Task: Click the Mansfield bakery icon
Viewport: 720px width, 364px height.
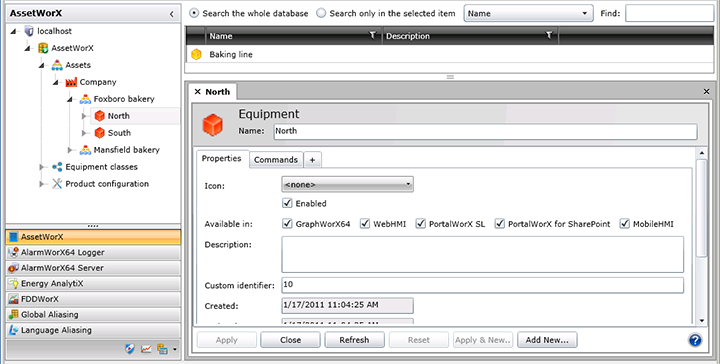Action: point(85,150)
